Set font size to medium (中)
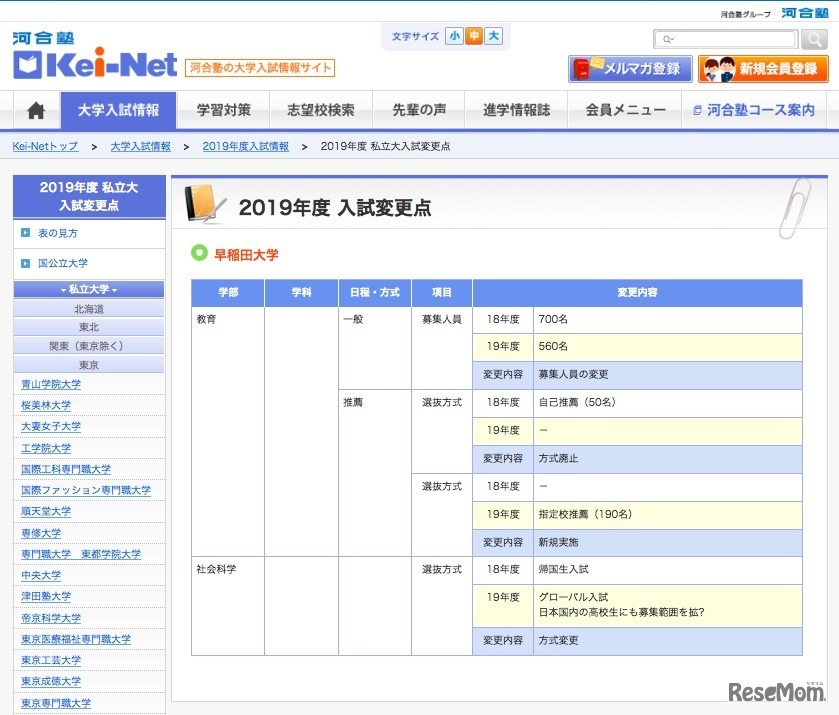 click(x=474, y=36)
